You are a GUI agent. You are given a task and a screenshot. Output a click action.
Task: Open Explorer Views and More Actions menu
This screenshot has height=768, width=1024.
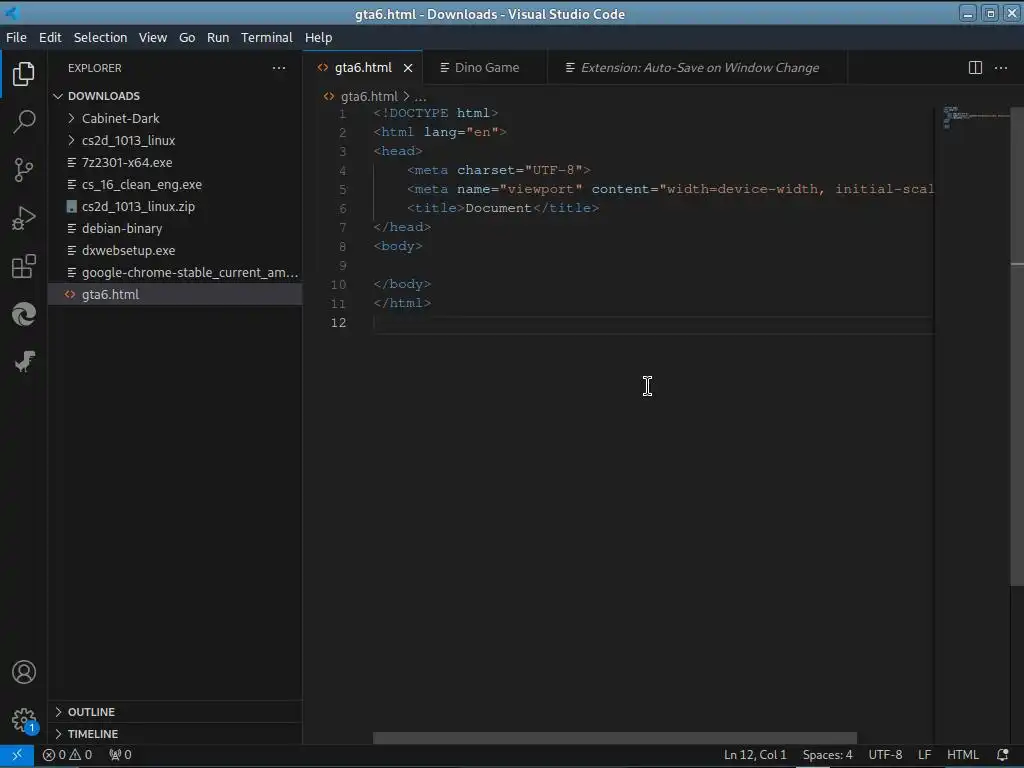point(279,68)
